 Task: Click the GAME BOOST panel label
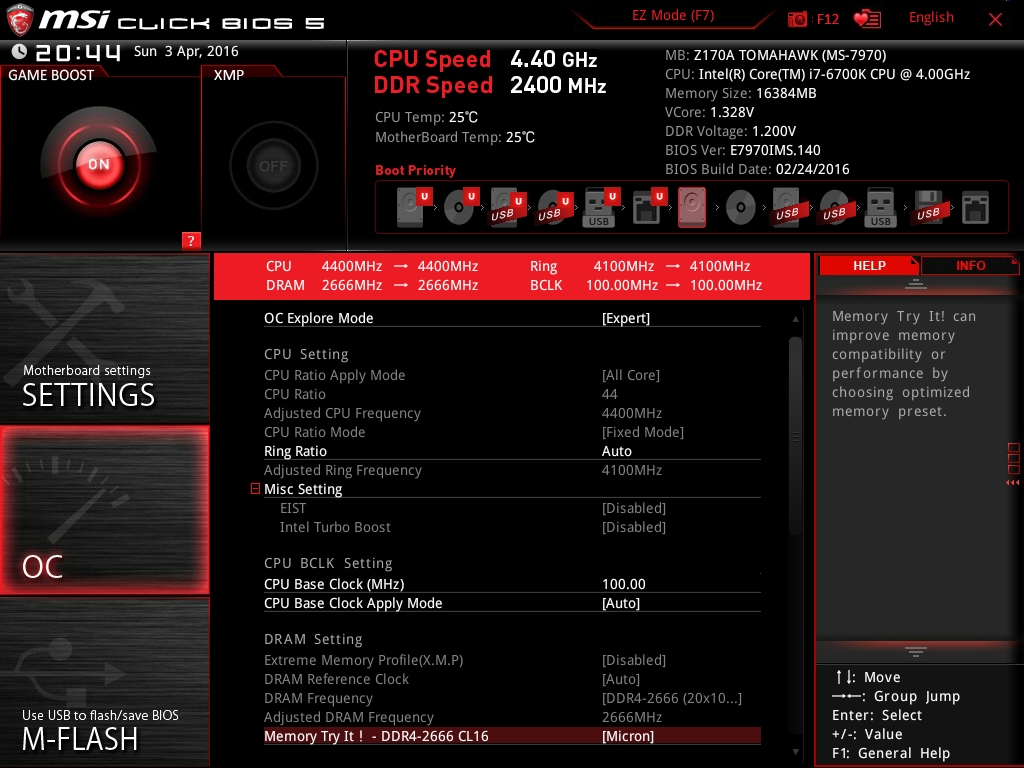pyautogui.click(x=51, y=75)
